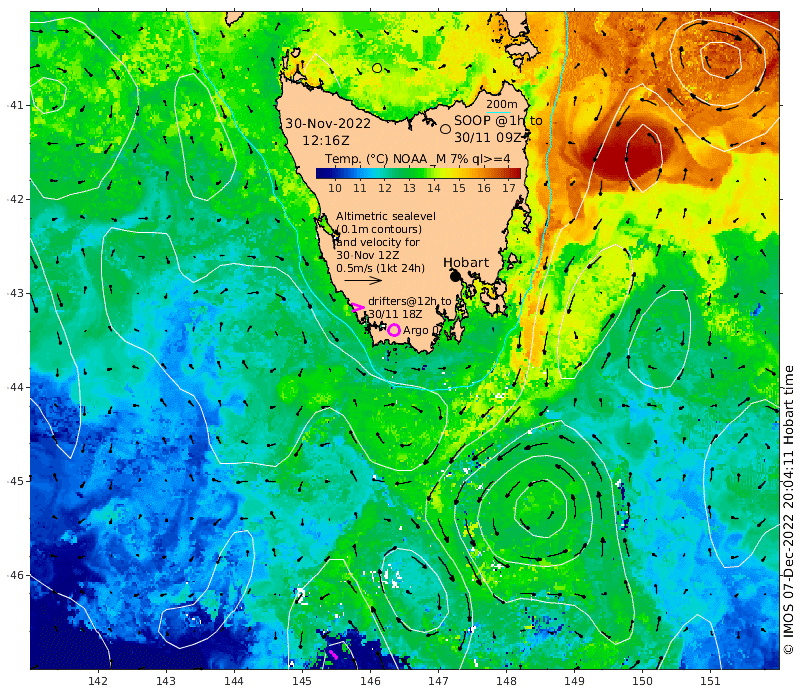
Task: Click the 'Altimetric sealevel' legend text
Action: 386,216
